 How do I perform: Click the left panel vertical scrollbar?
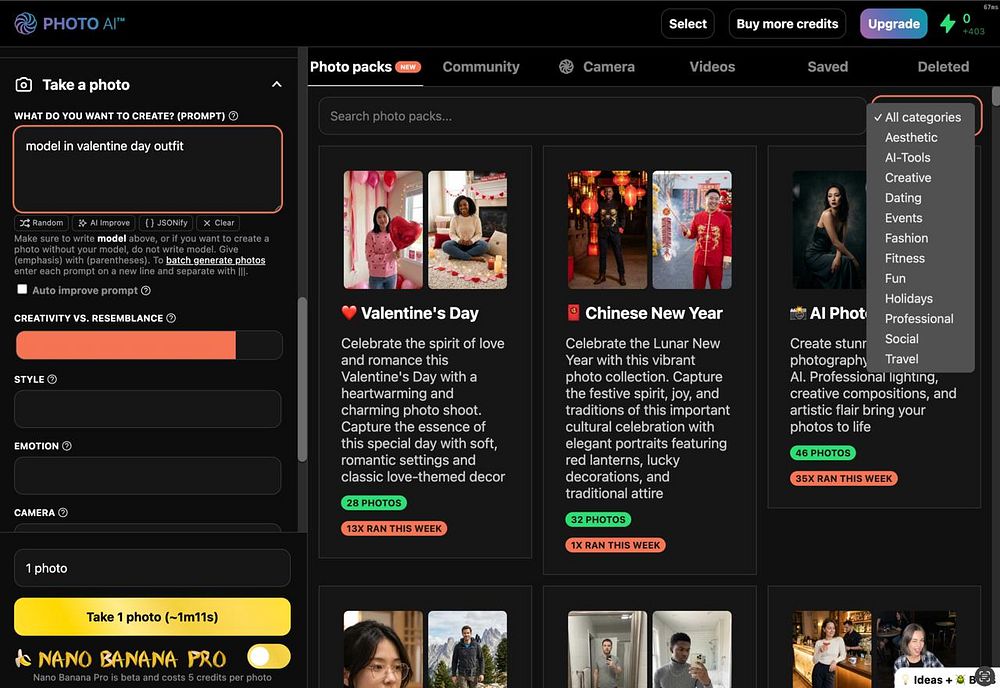302,379
